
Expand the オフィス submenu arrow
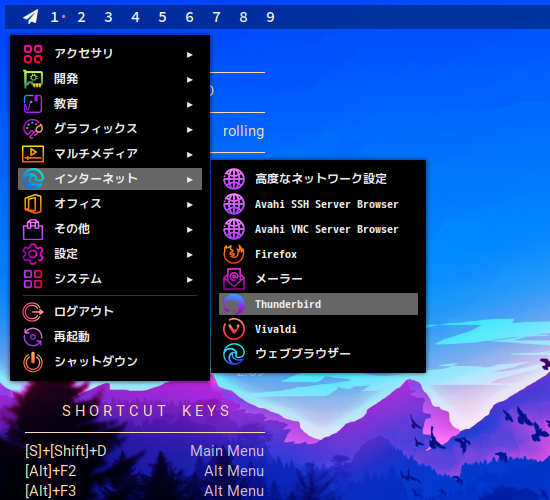pyautogui.click(x=190, y=205)
